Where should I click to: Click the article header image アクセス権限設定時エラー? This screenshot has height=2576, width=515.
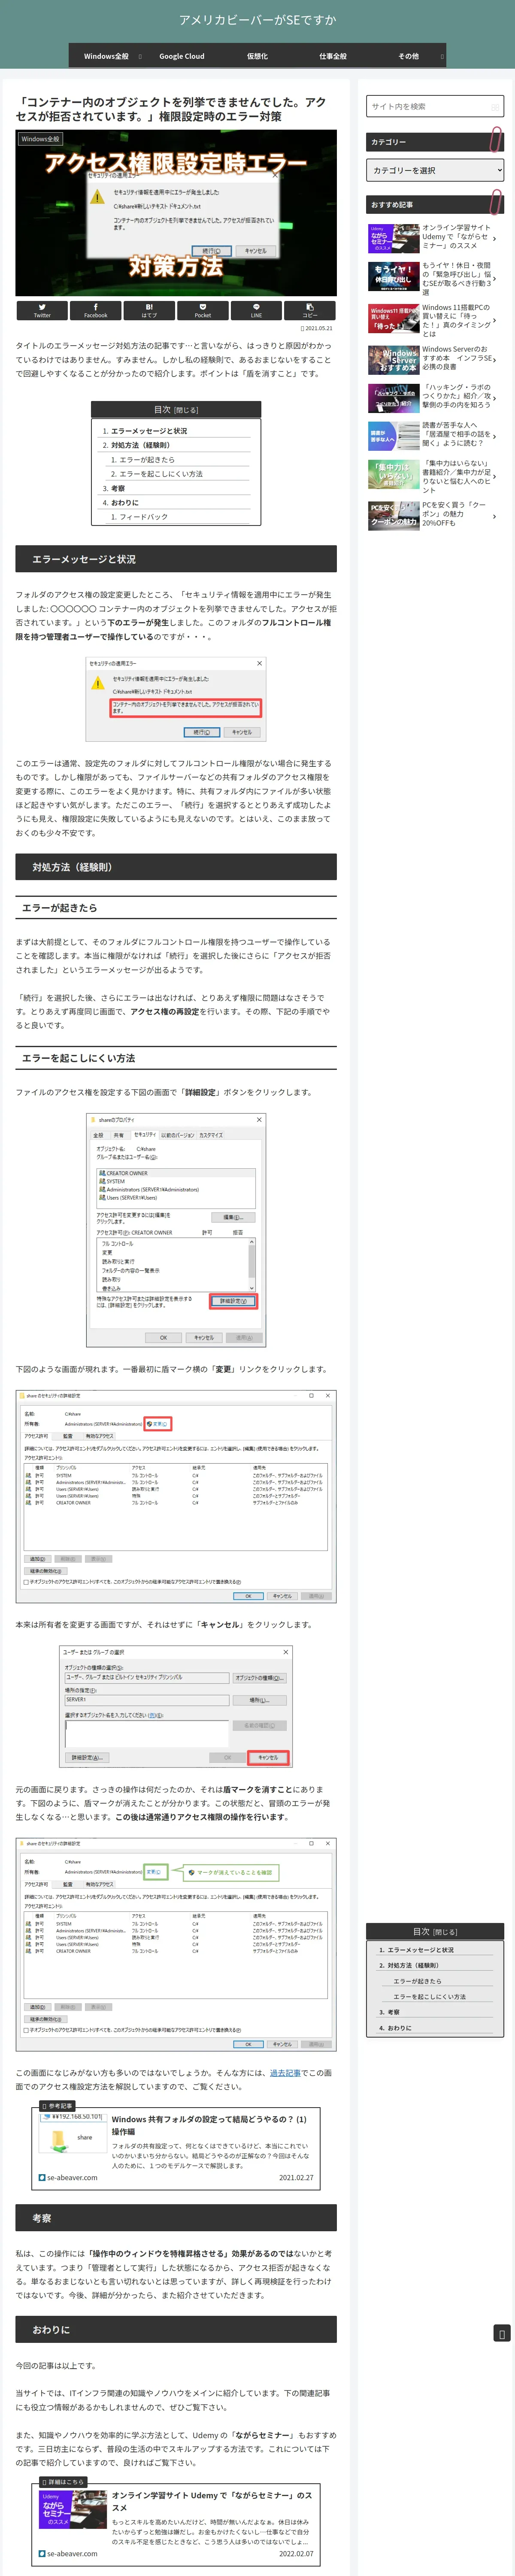(176, 213)
